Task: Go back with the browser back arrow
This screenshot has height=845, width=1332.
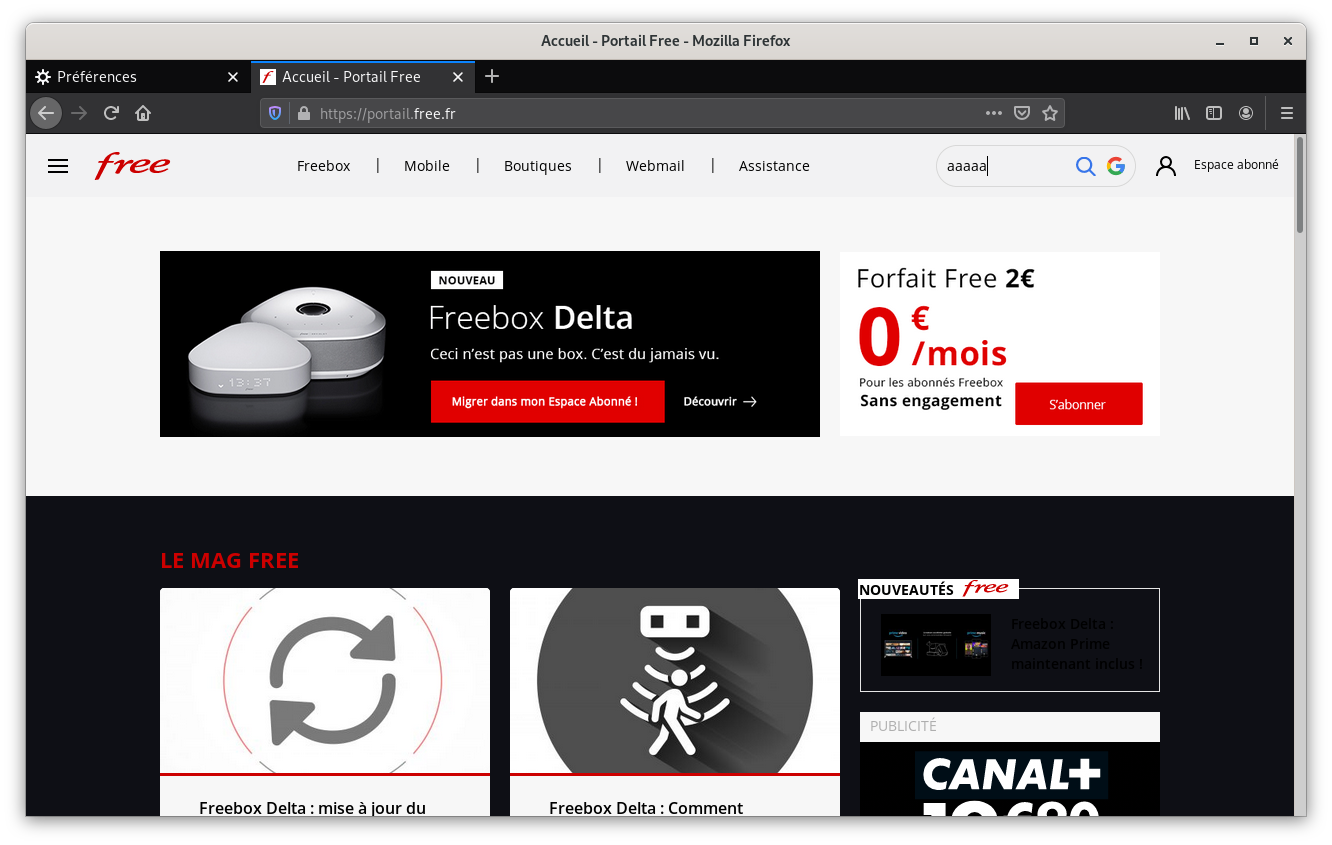Action: (46, 113)
